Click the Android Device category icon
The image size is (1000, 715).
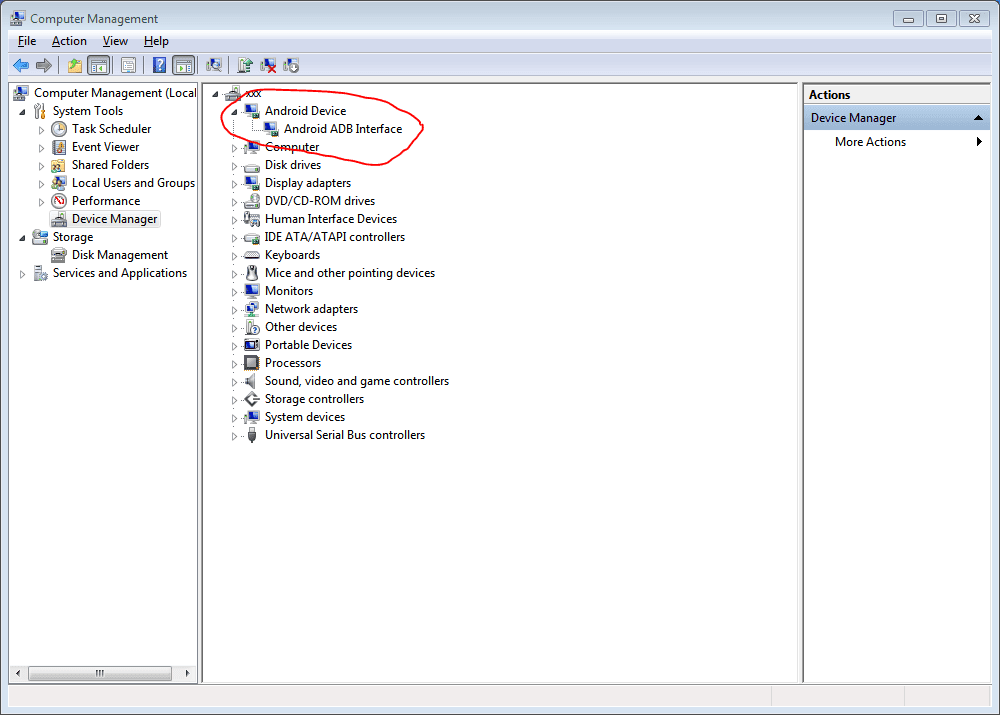252,111
